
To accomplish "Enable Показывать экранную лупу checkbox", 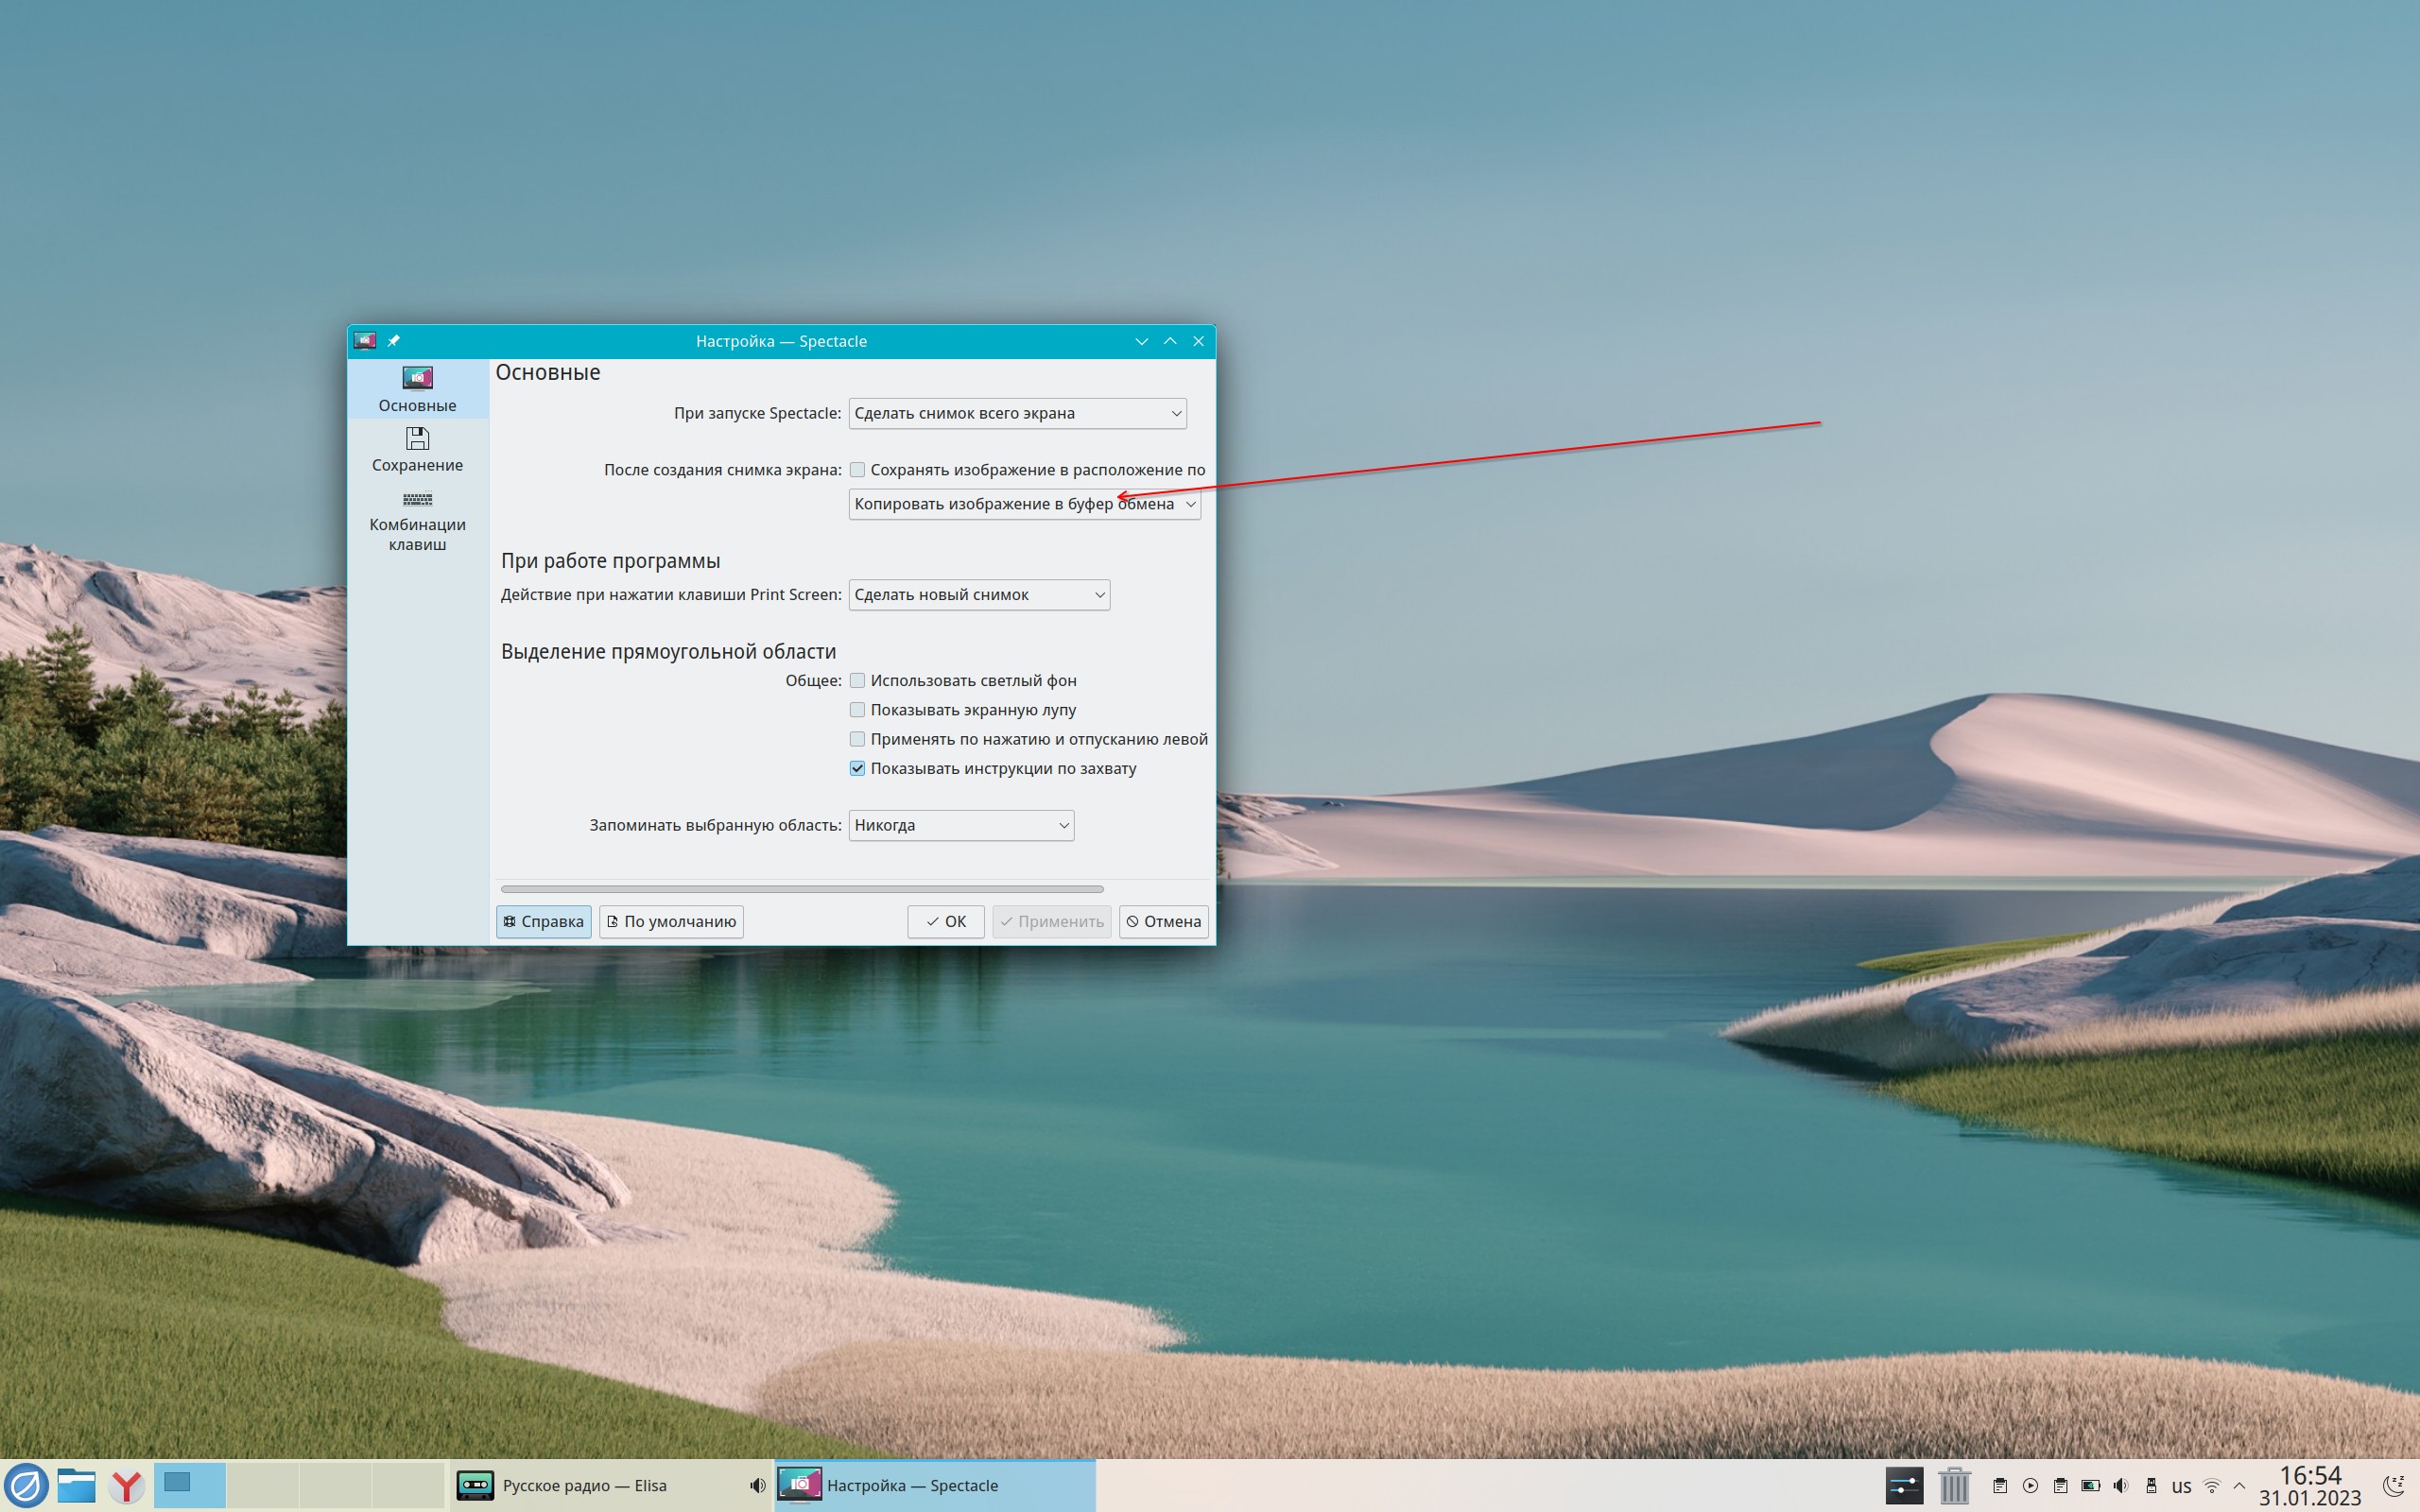I will tap(857, 710).
